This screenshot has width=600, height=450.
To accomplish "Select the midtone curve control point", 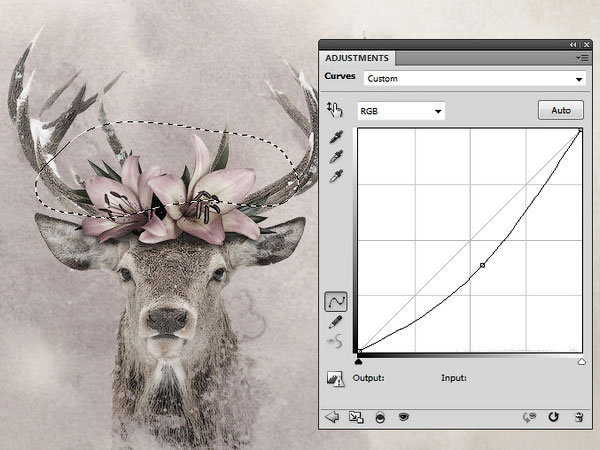I will click(x=483, y=265).
